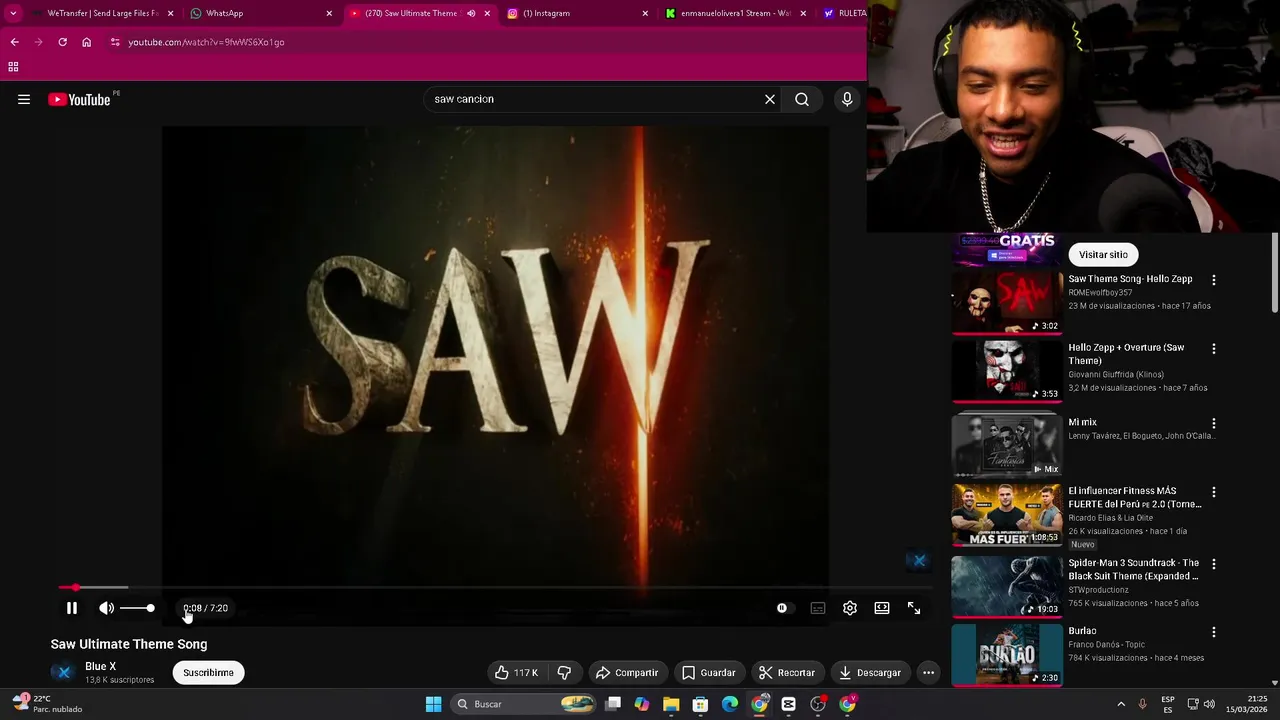Image resolution: width=1280 pixels, height=720 pixels.
Task: Like the video with 117 K likes
Action: 517,673
